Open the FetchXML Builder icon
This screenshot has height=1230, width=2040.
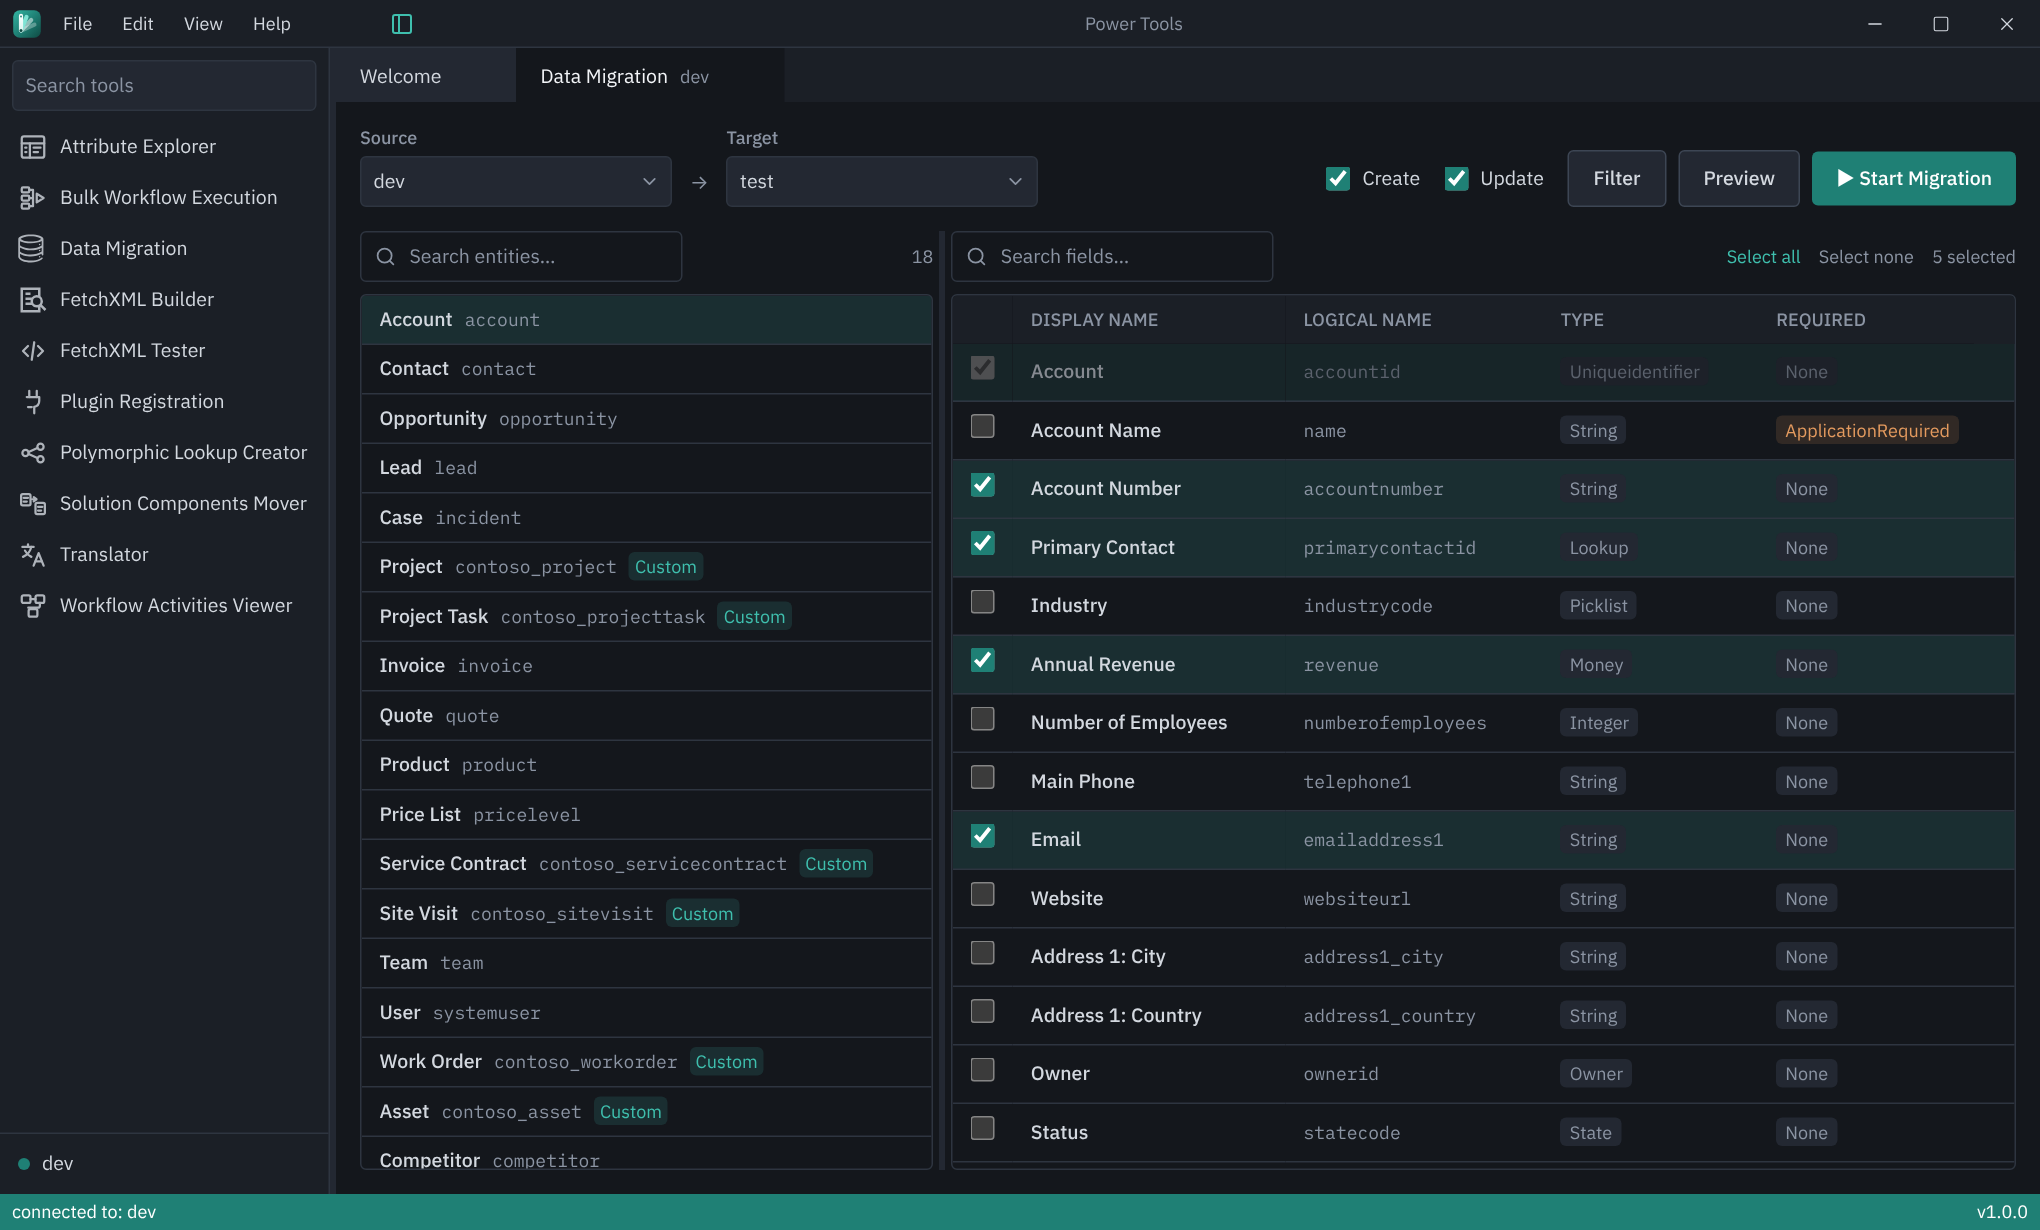[32, 300]
